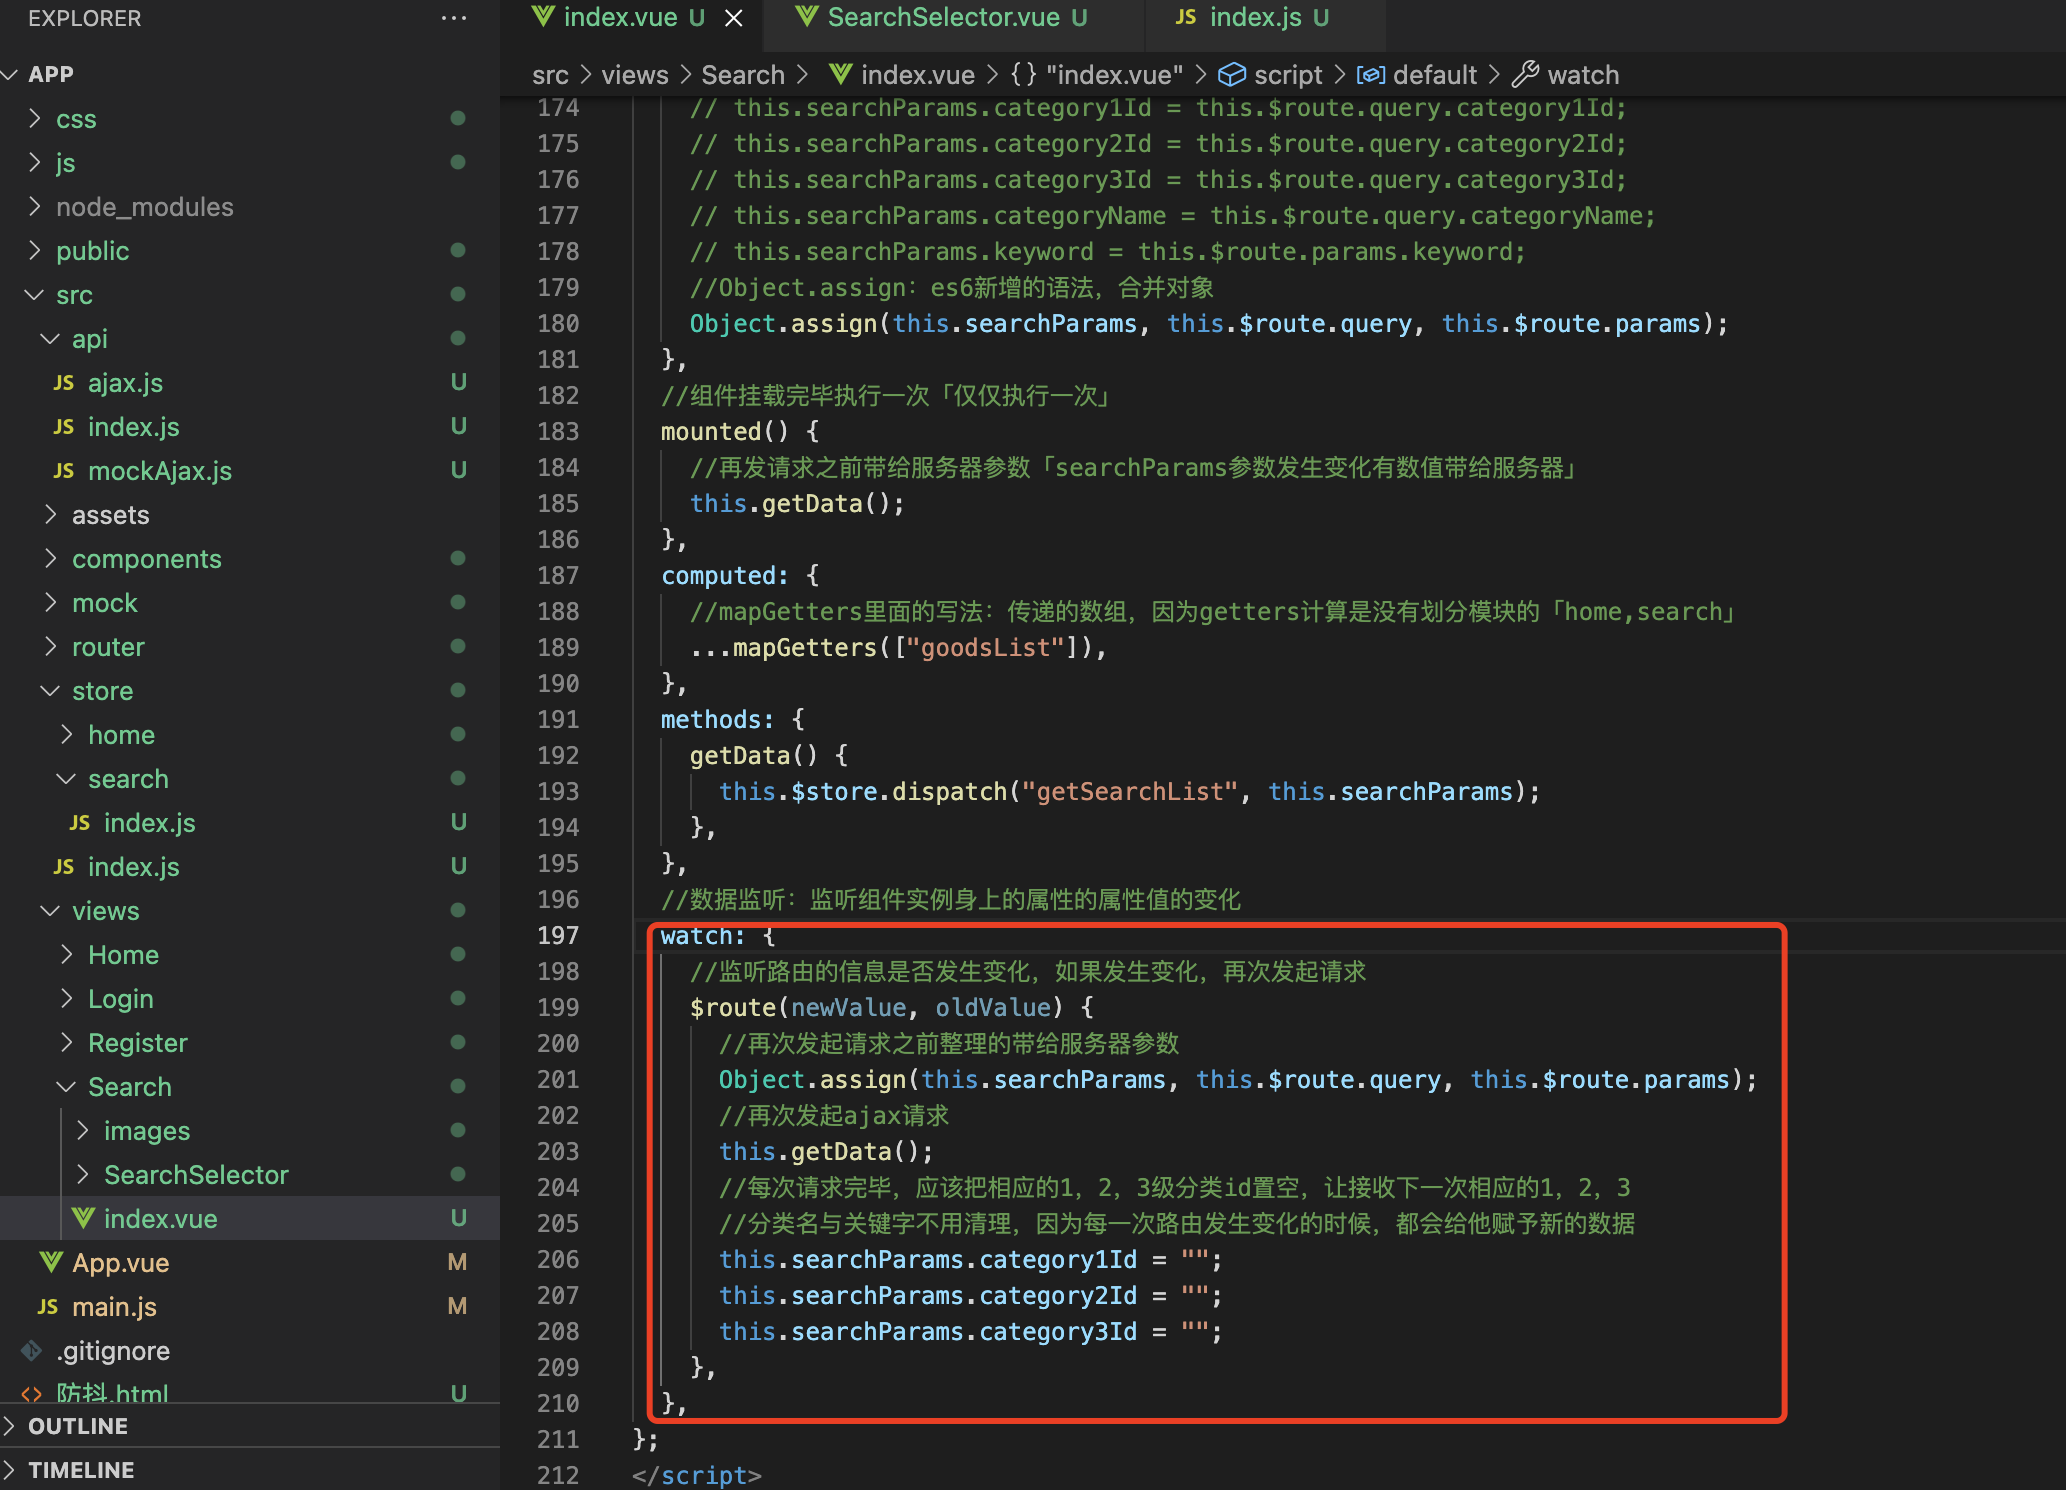Expand the OUTLINE section
Screen dimensions: 2066x1490
[78, 1426]
